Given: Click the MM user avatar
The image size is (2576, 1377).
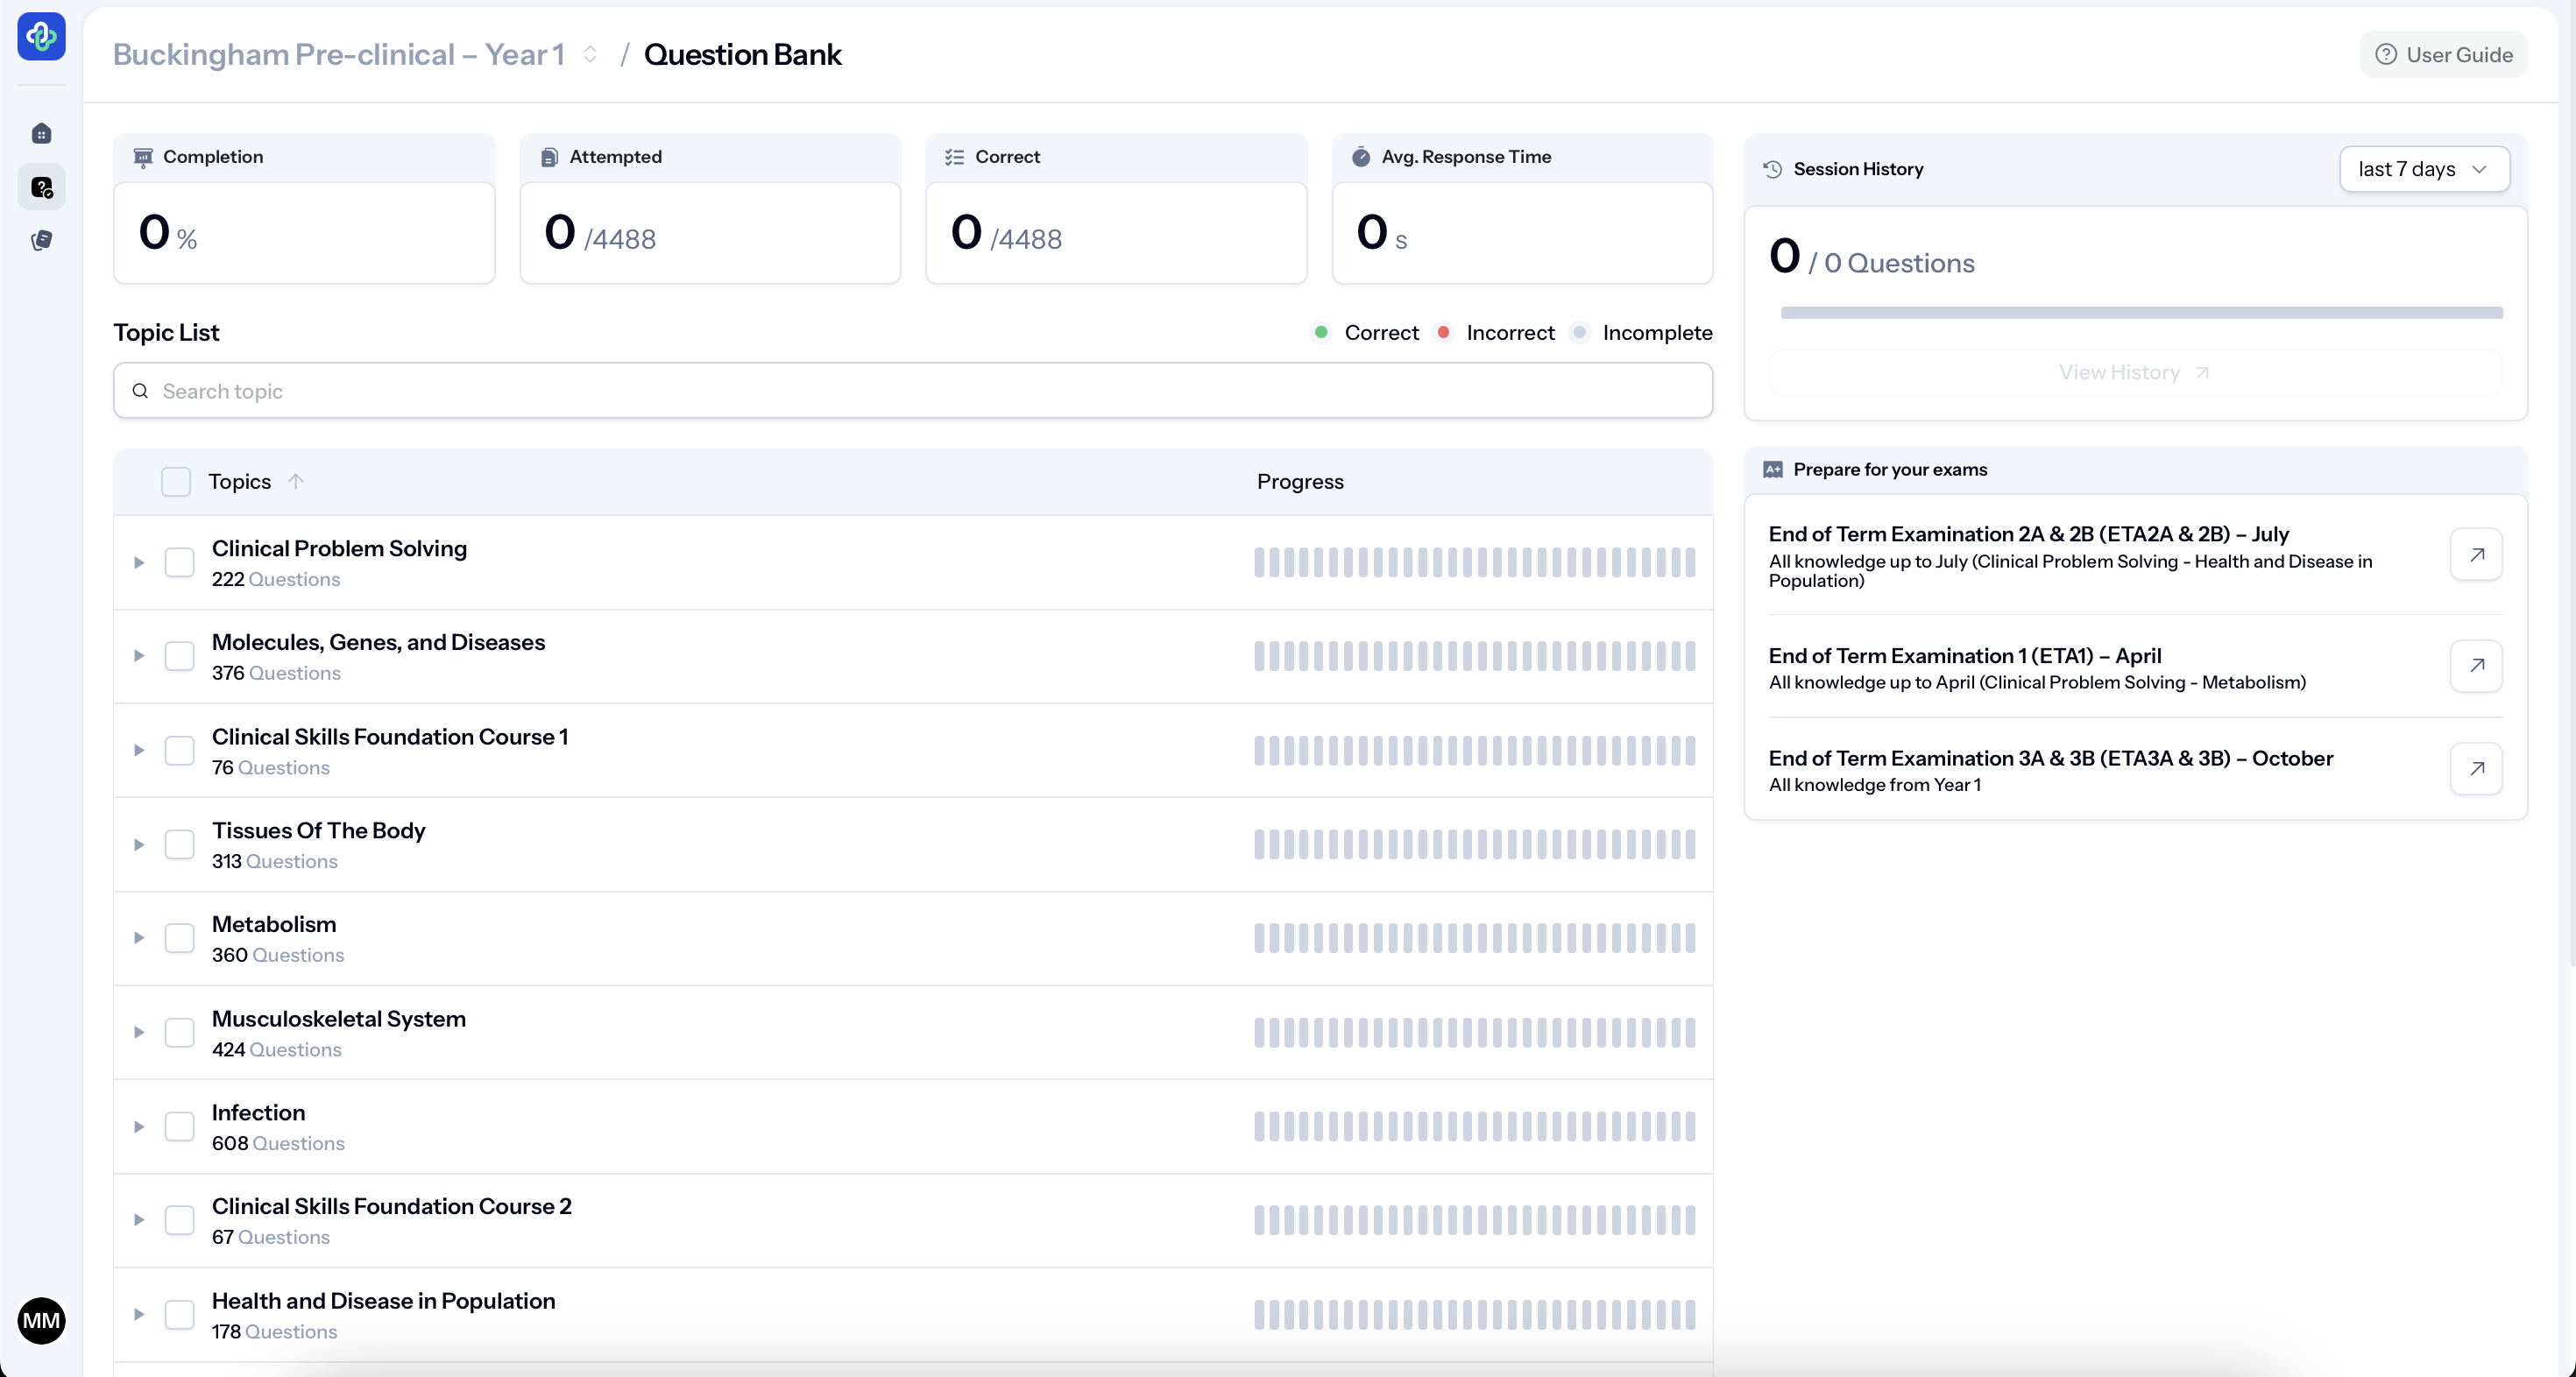Looking at the screenshot, I should click(41, 1321).
